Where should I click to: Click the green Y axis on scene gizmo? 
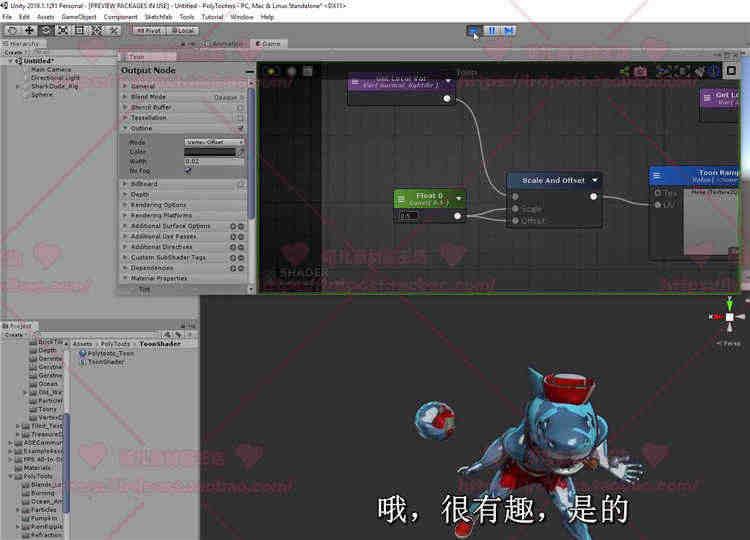(x=729, y=304)
